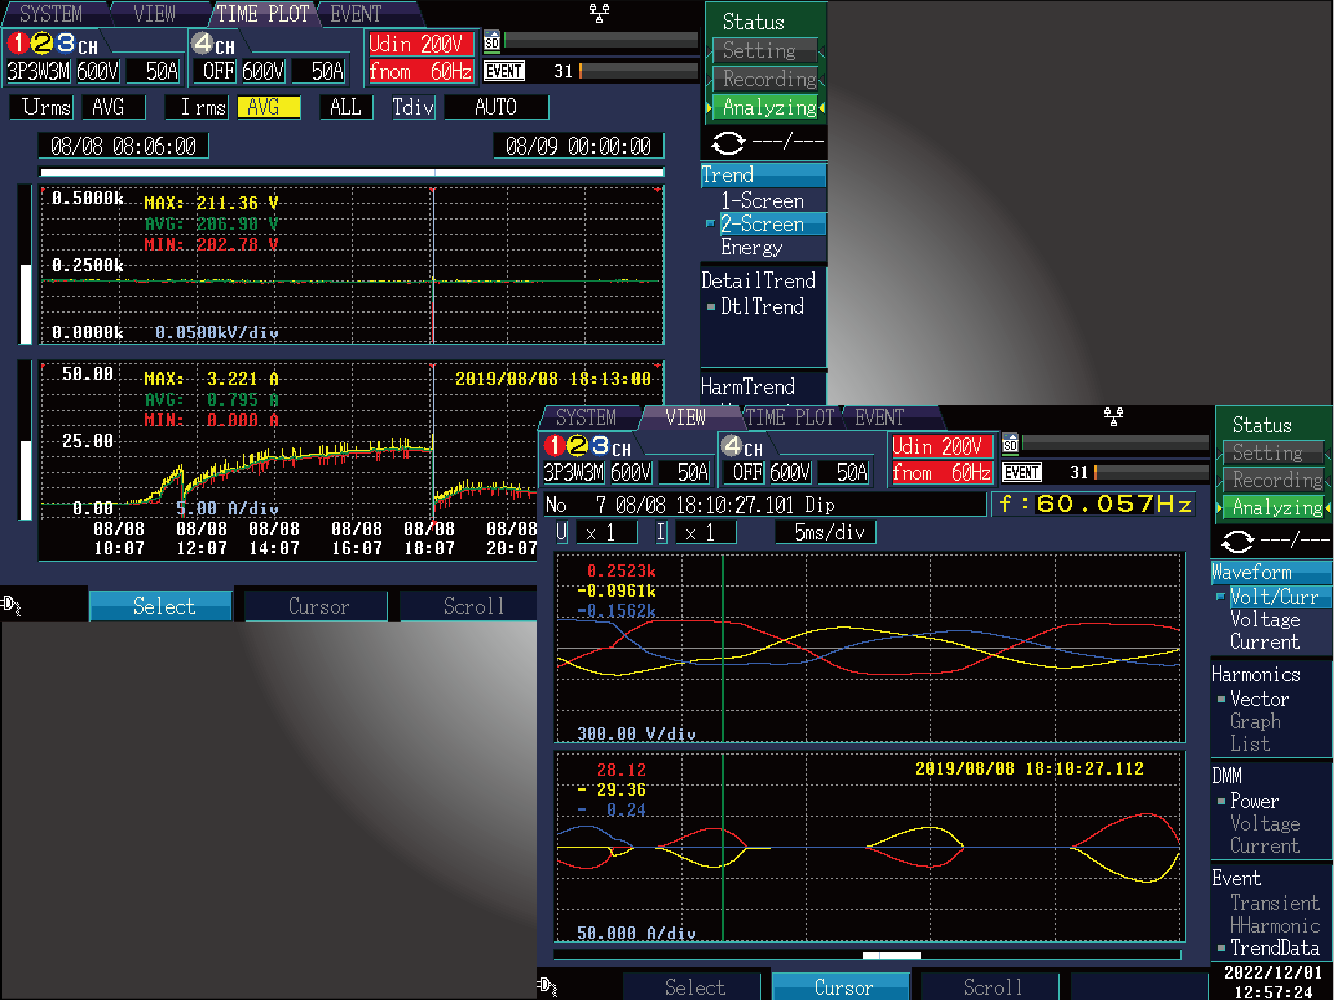The height and width of the screenshot is (1000, 1334).
Task: Click Analyzing status in front window
Action: tap(1276, 507)
